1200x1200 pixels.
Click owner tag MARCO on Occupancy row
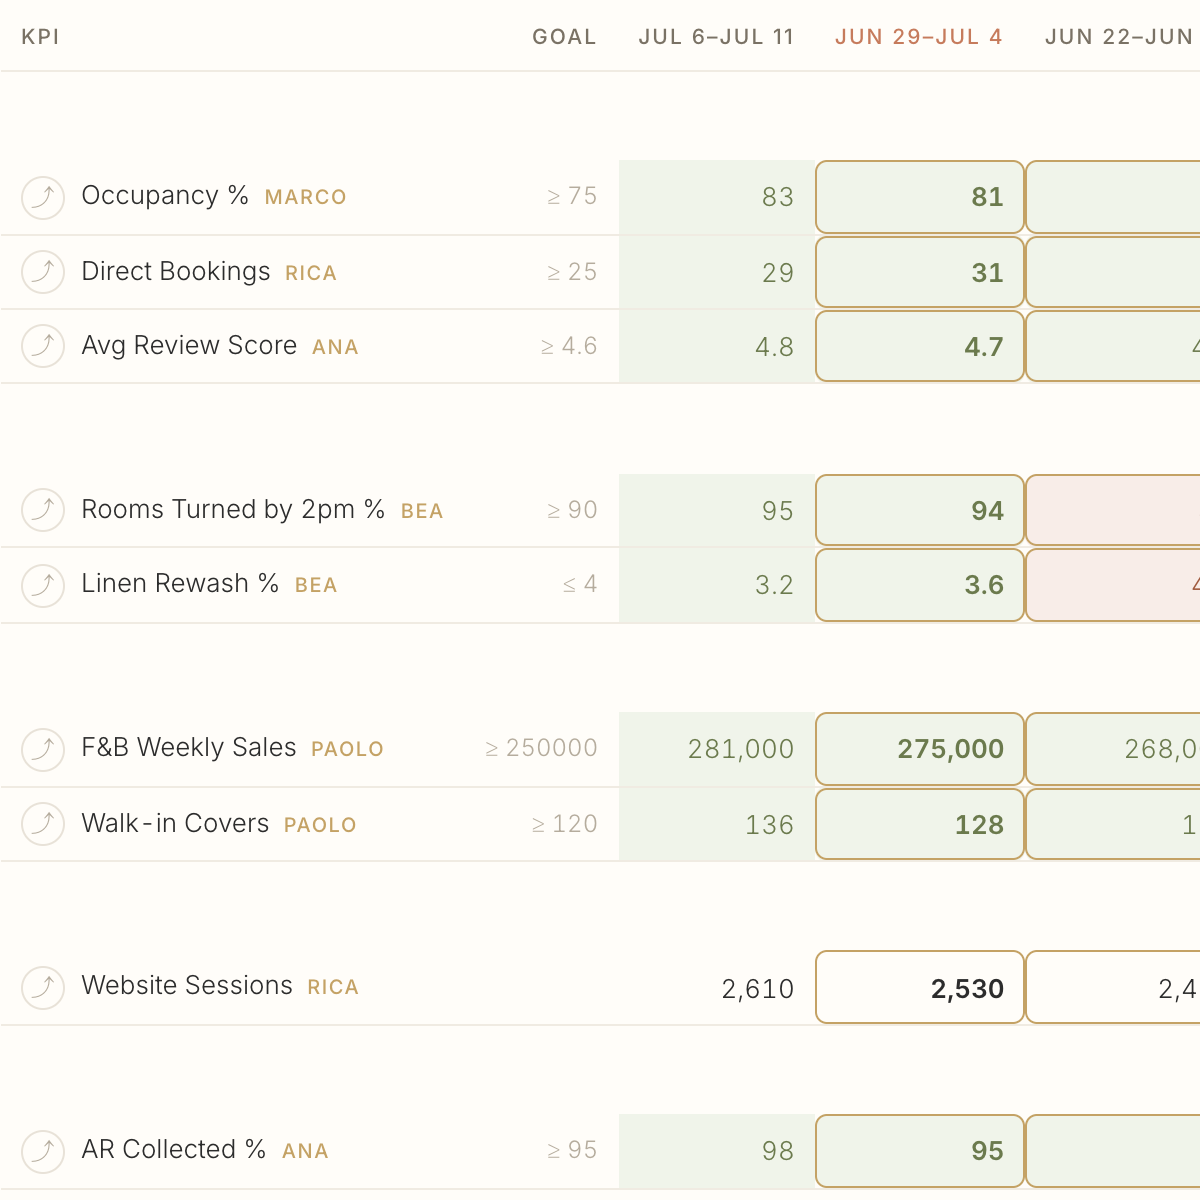[x=305, y=197]
